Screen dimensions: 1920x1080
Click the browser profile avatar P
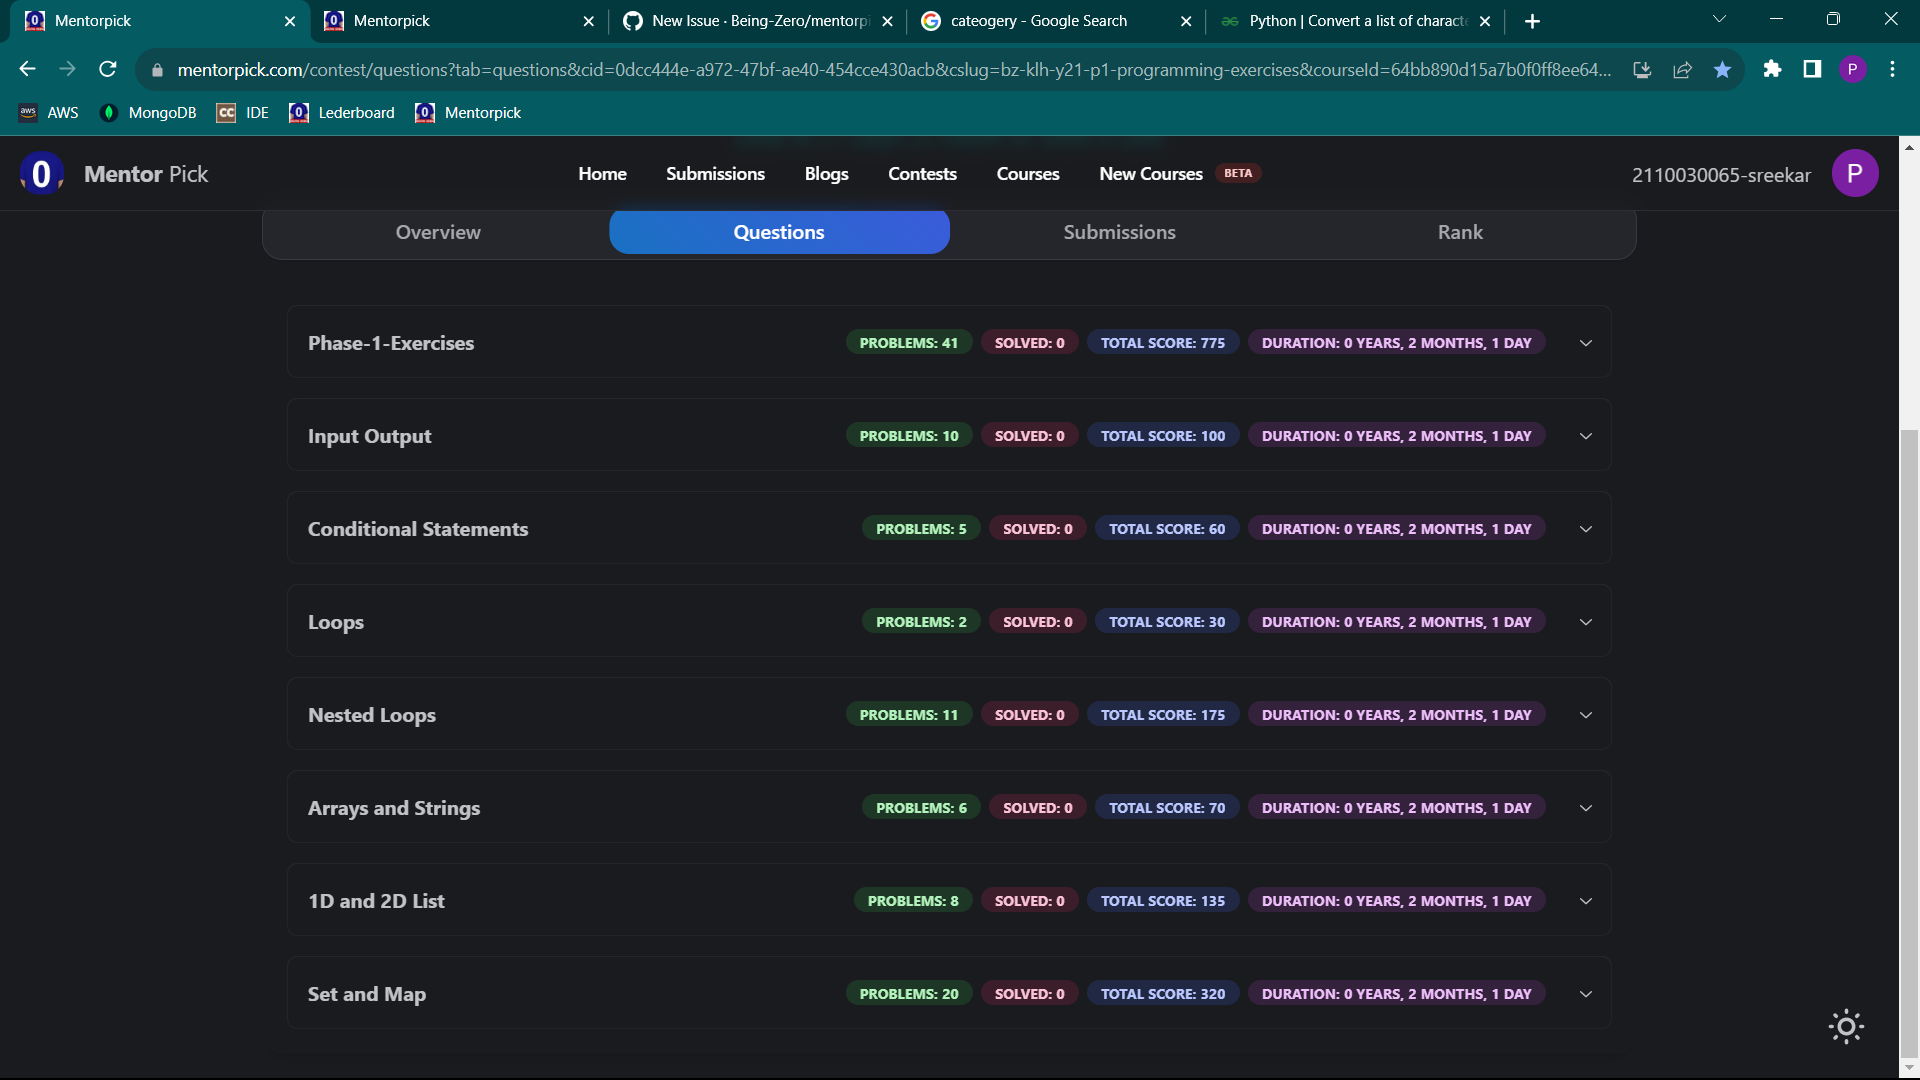coord(1853,69)
